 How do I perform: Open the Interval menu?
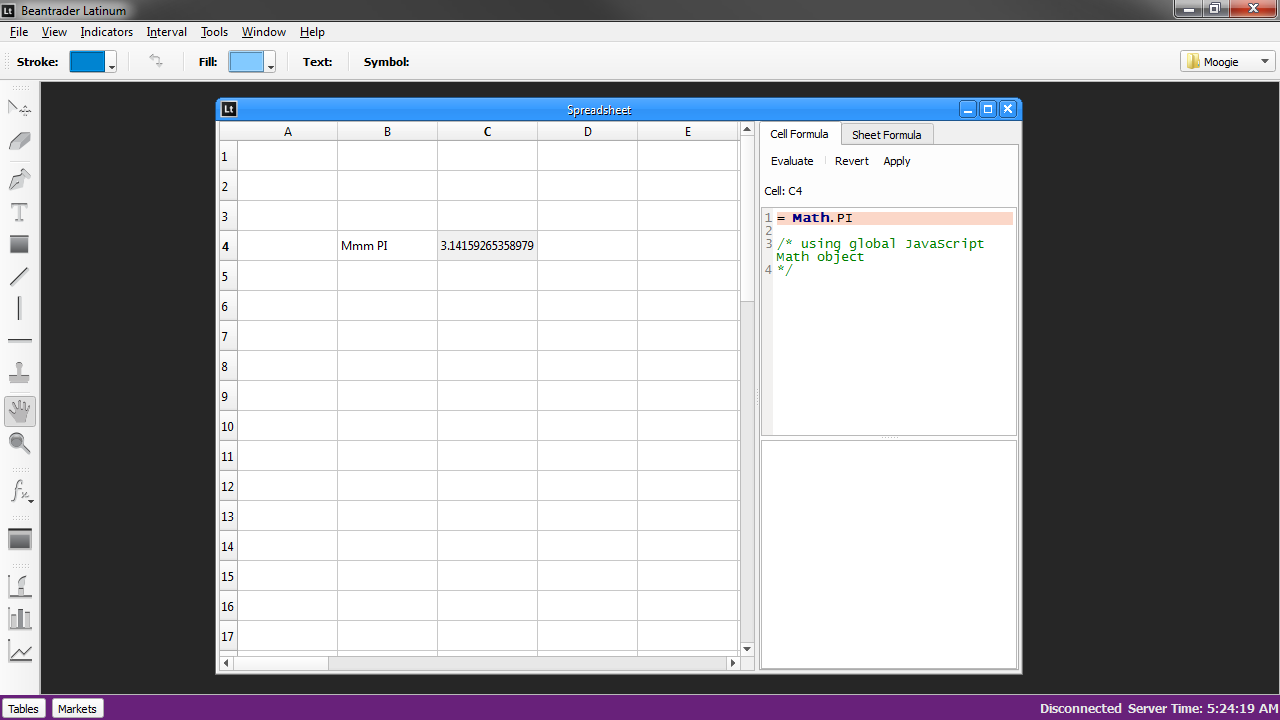(167, 32)
